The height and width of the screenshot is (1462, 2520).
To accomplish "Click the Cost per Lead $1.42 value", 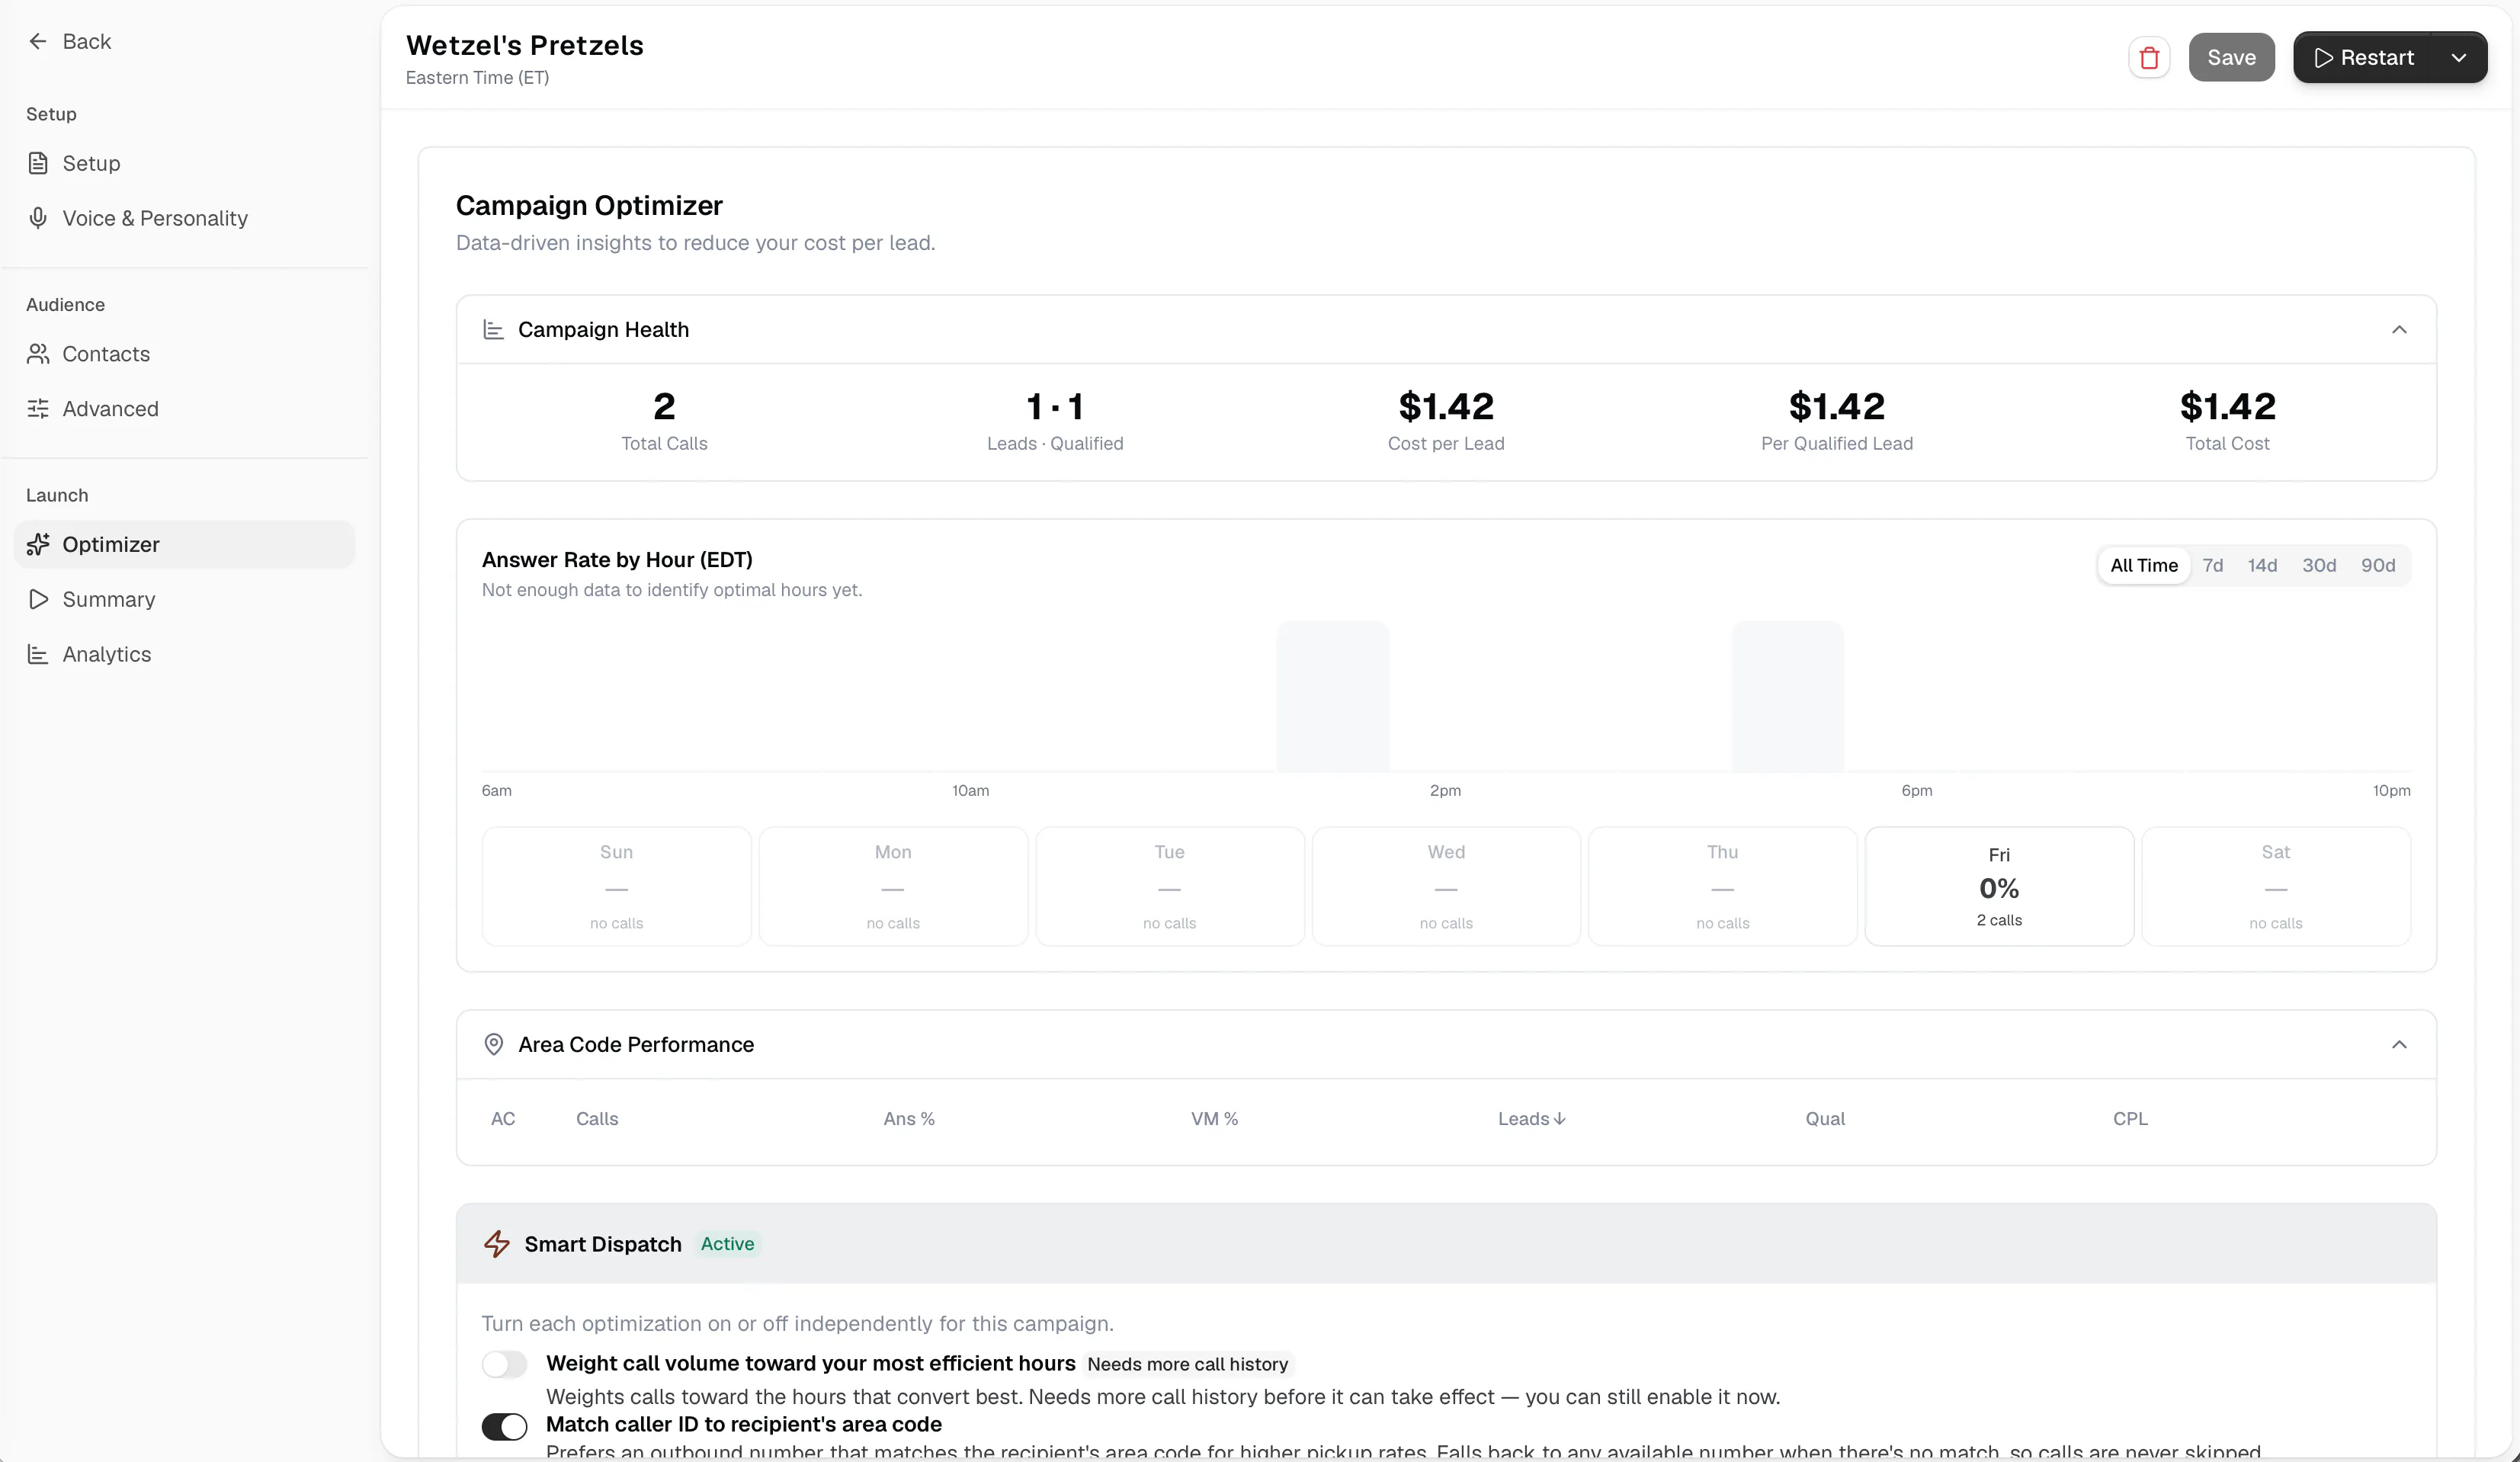I will (1445, 406).
